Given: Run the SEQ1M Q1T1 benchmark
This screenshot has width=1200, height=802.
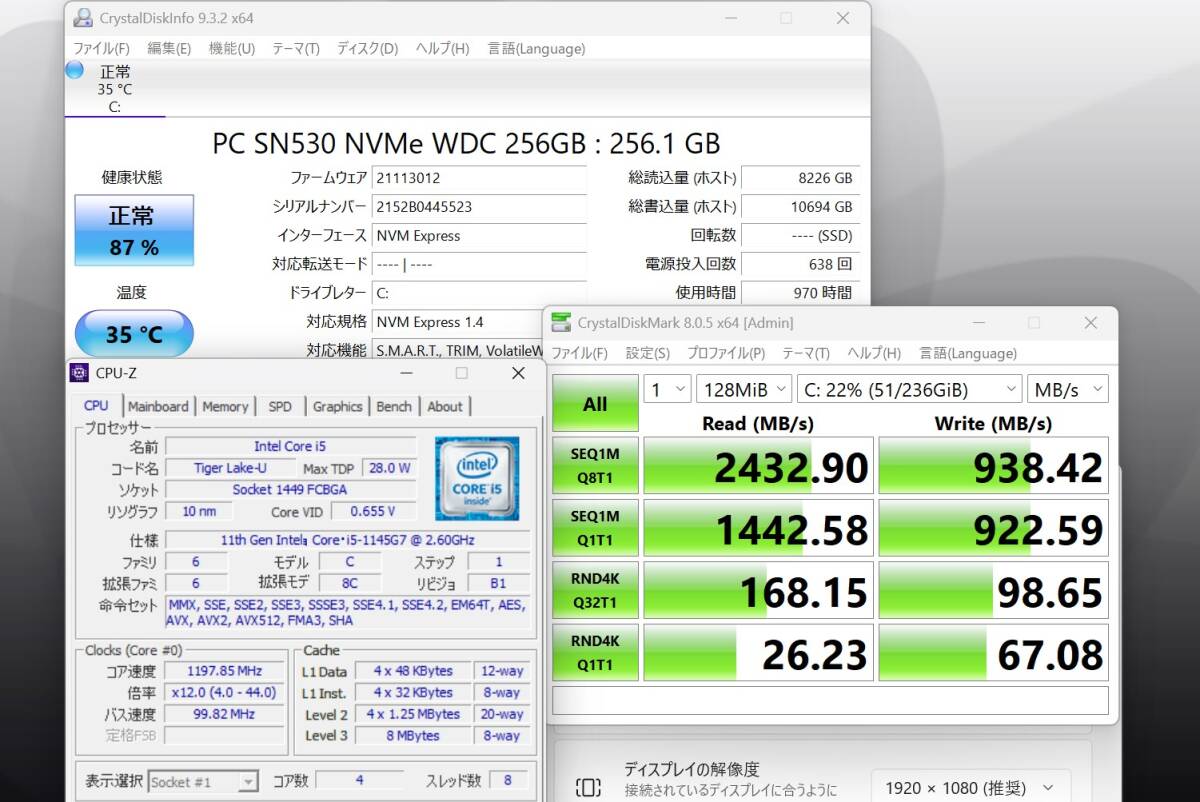Looking at the screenshot, I should point(595,528).
